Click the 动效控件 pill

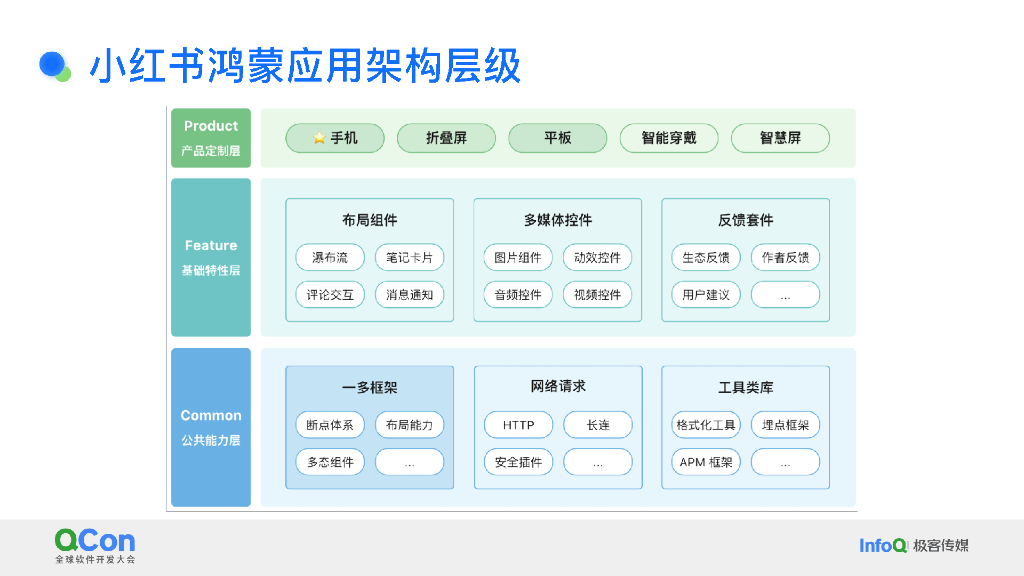tap(598, 257)
